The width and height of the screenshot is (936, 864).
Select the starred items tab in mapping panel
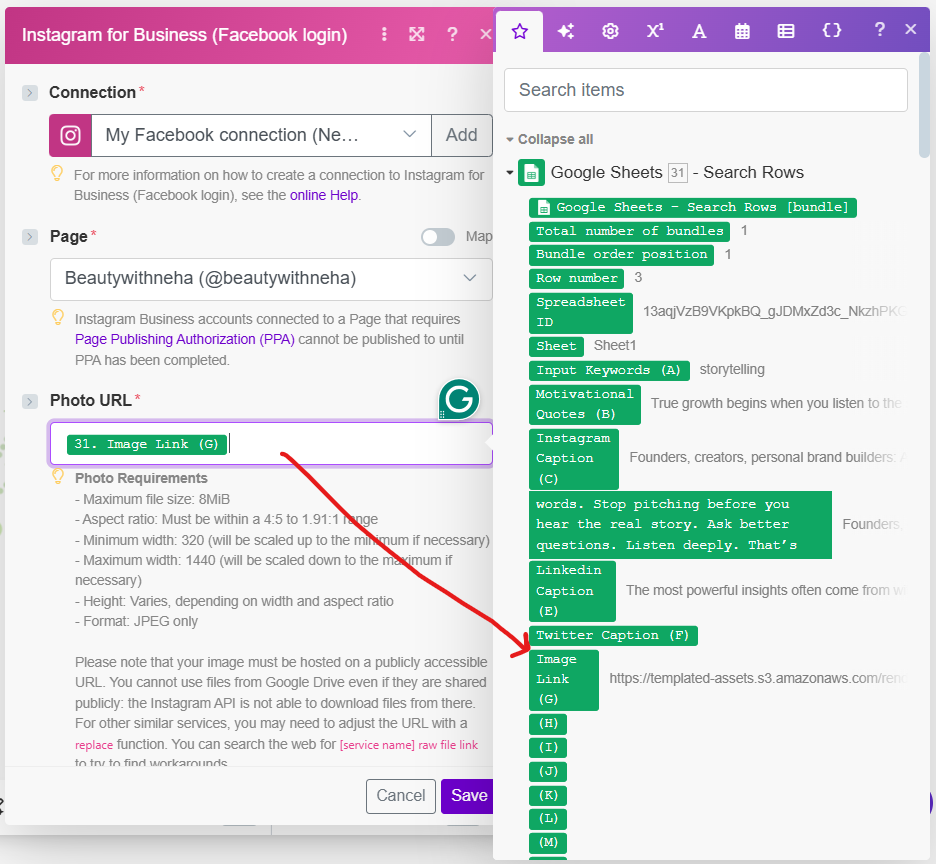519,31
